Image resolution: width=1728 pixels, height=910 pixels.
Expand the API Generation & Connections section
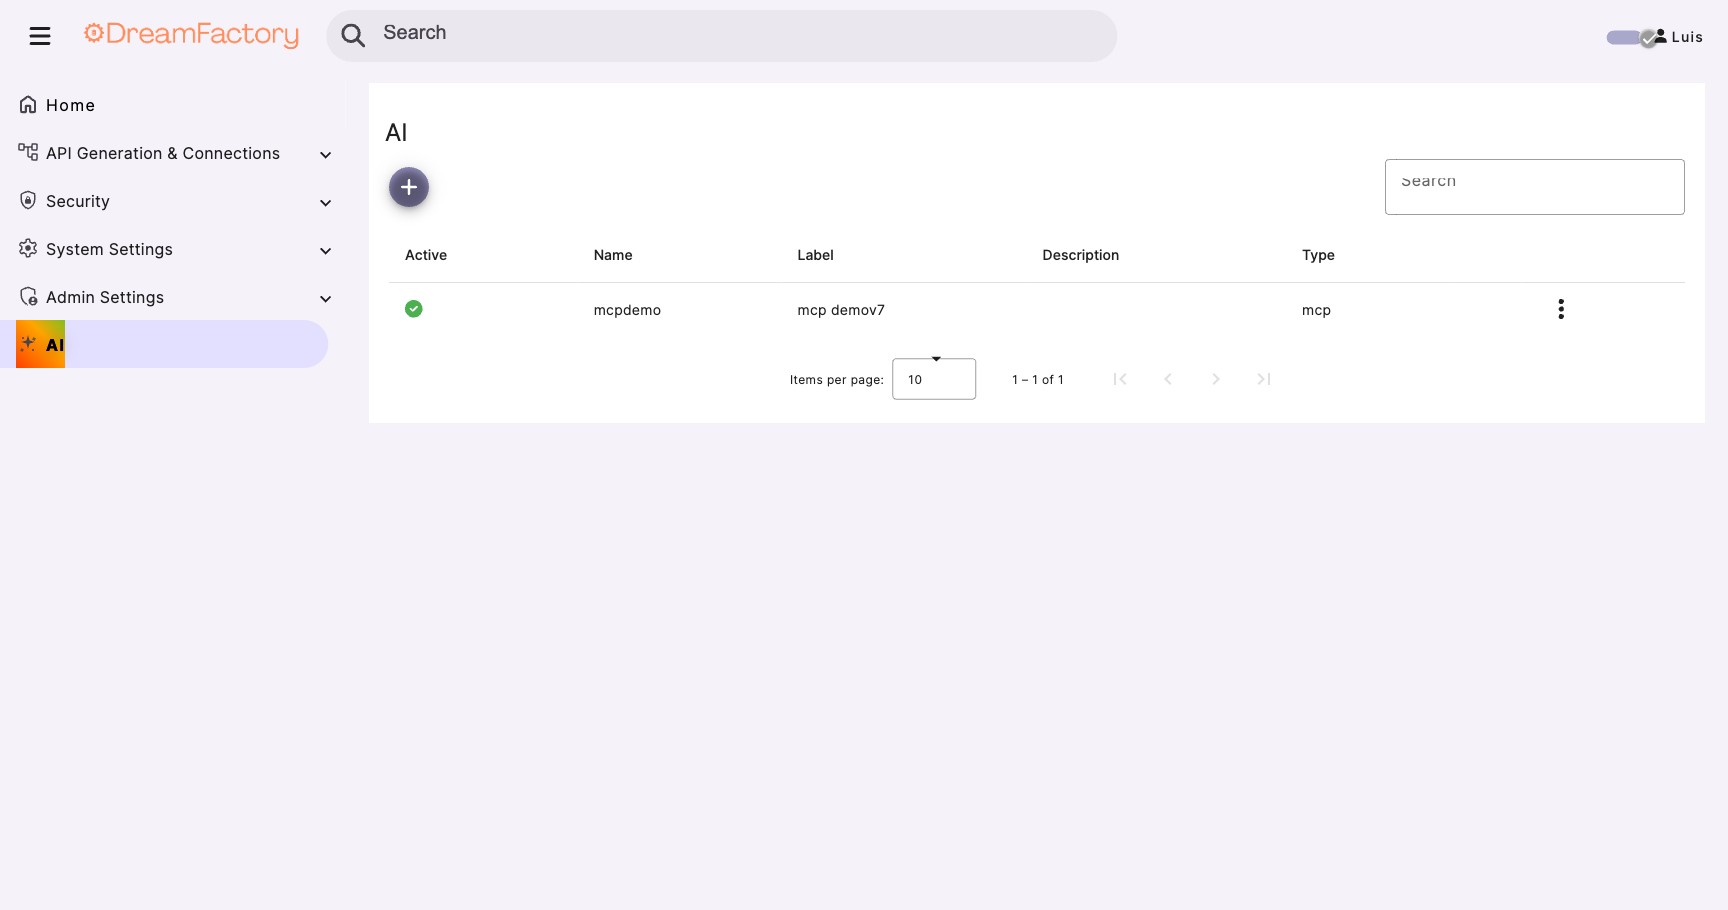pyautogui.click(x=325, y=154)
